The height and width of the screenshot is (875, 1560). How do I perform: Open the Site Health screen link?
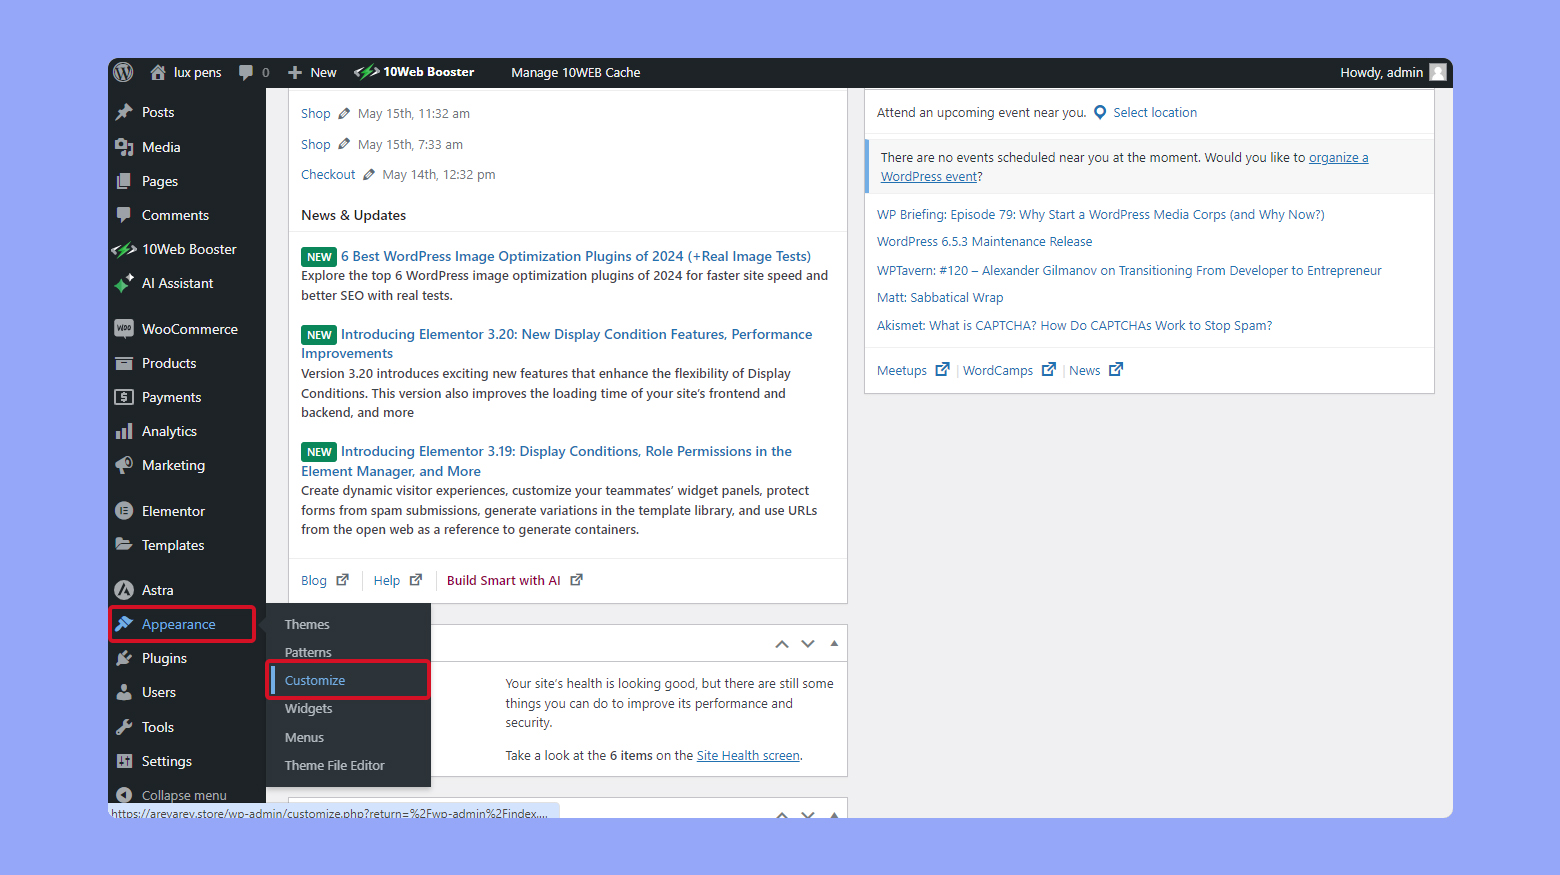click(747, 755)
